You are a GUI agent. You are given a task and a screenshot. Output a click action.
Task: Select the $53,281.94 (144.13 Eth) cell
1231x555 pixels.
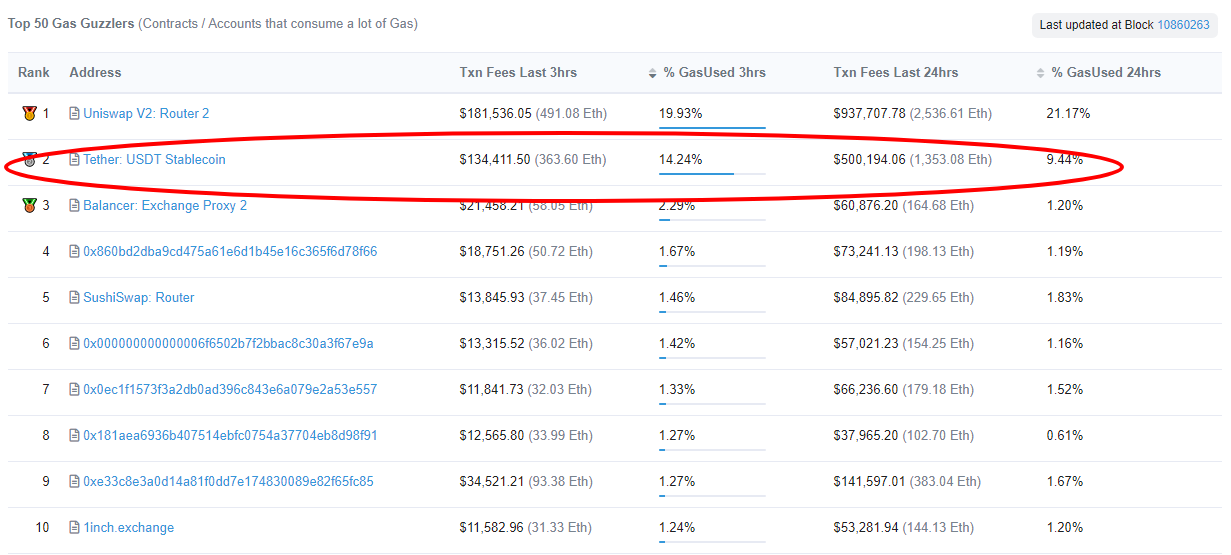(x=904, y=527)
